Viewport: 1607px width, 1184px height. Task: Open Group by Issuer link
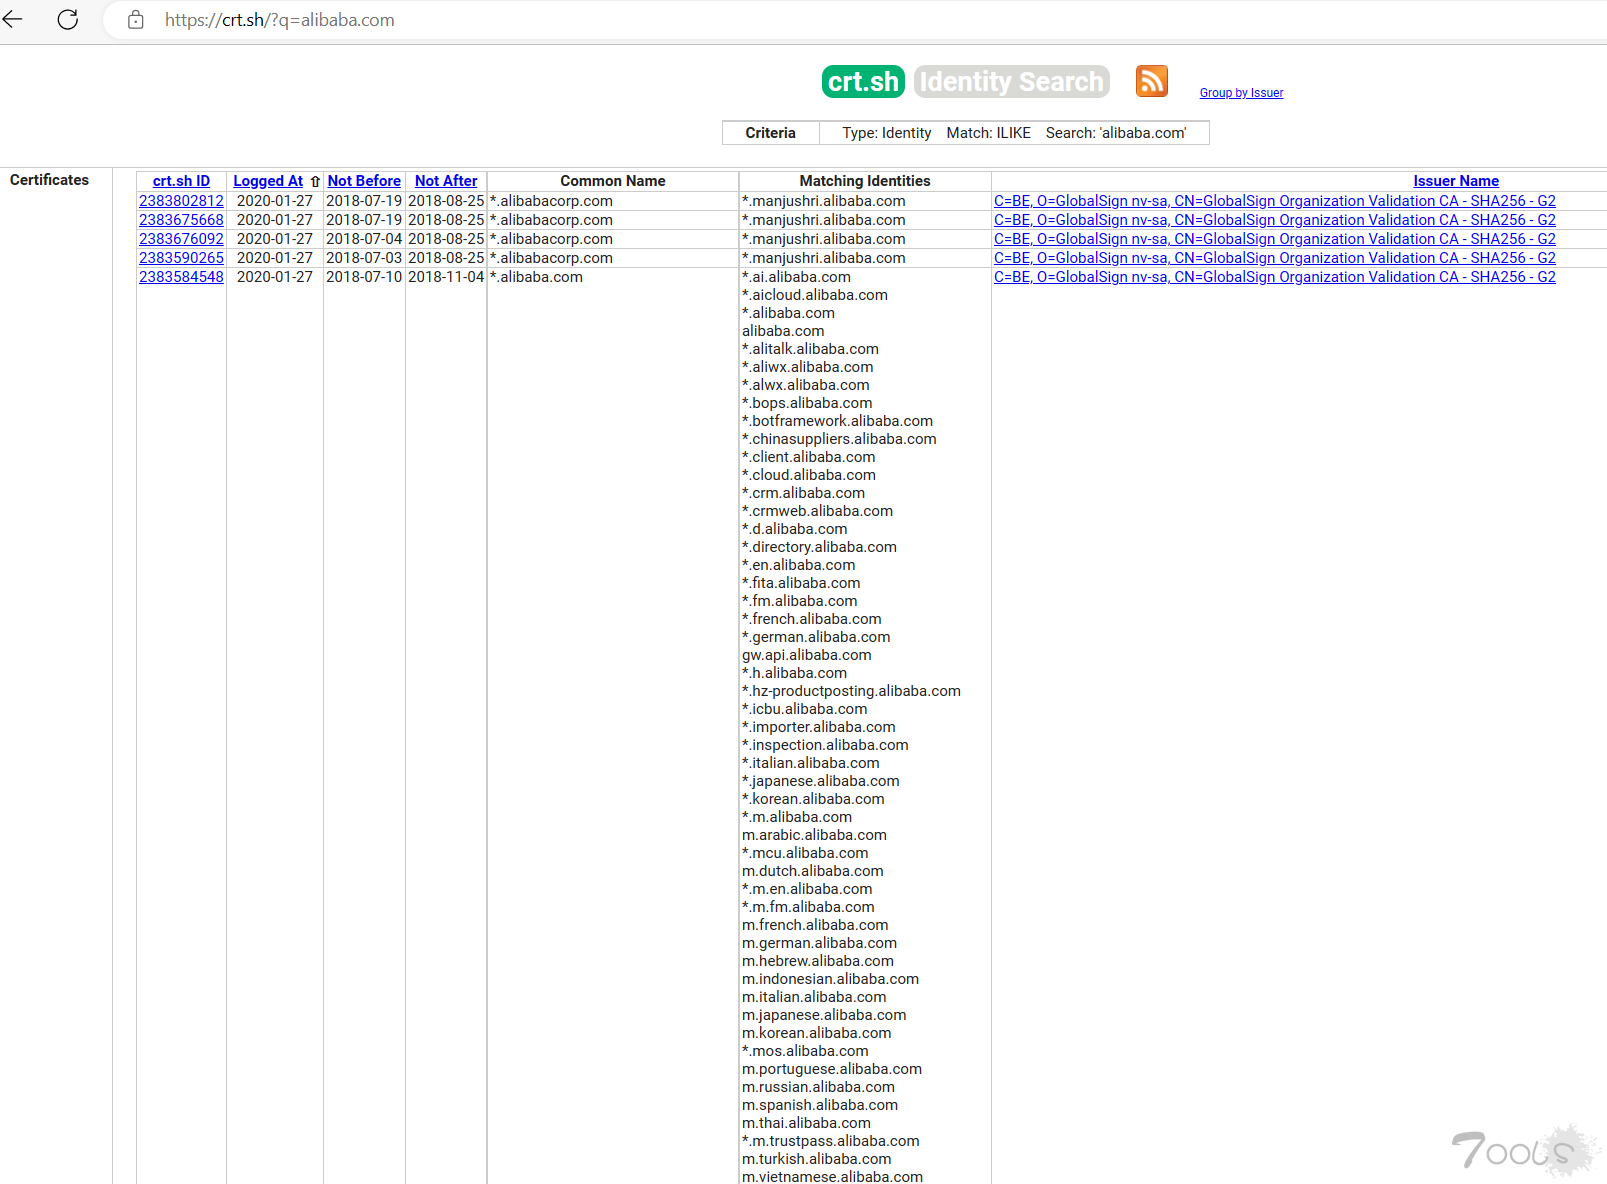[1241, 93]
